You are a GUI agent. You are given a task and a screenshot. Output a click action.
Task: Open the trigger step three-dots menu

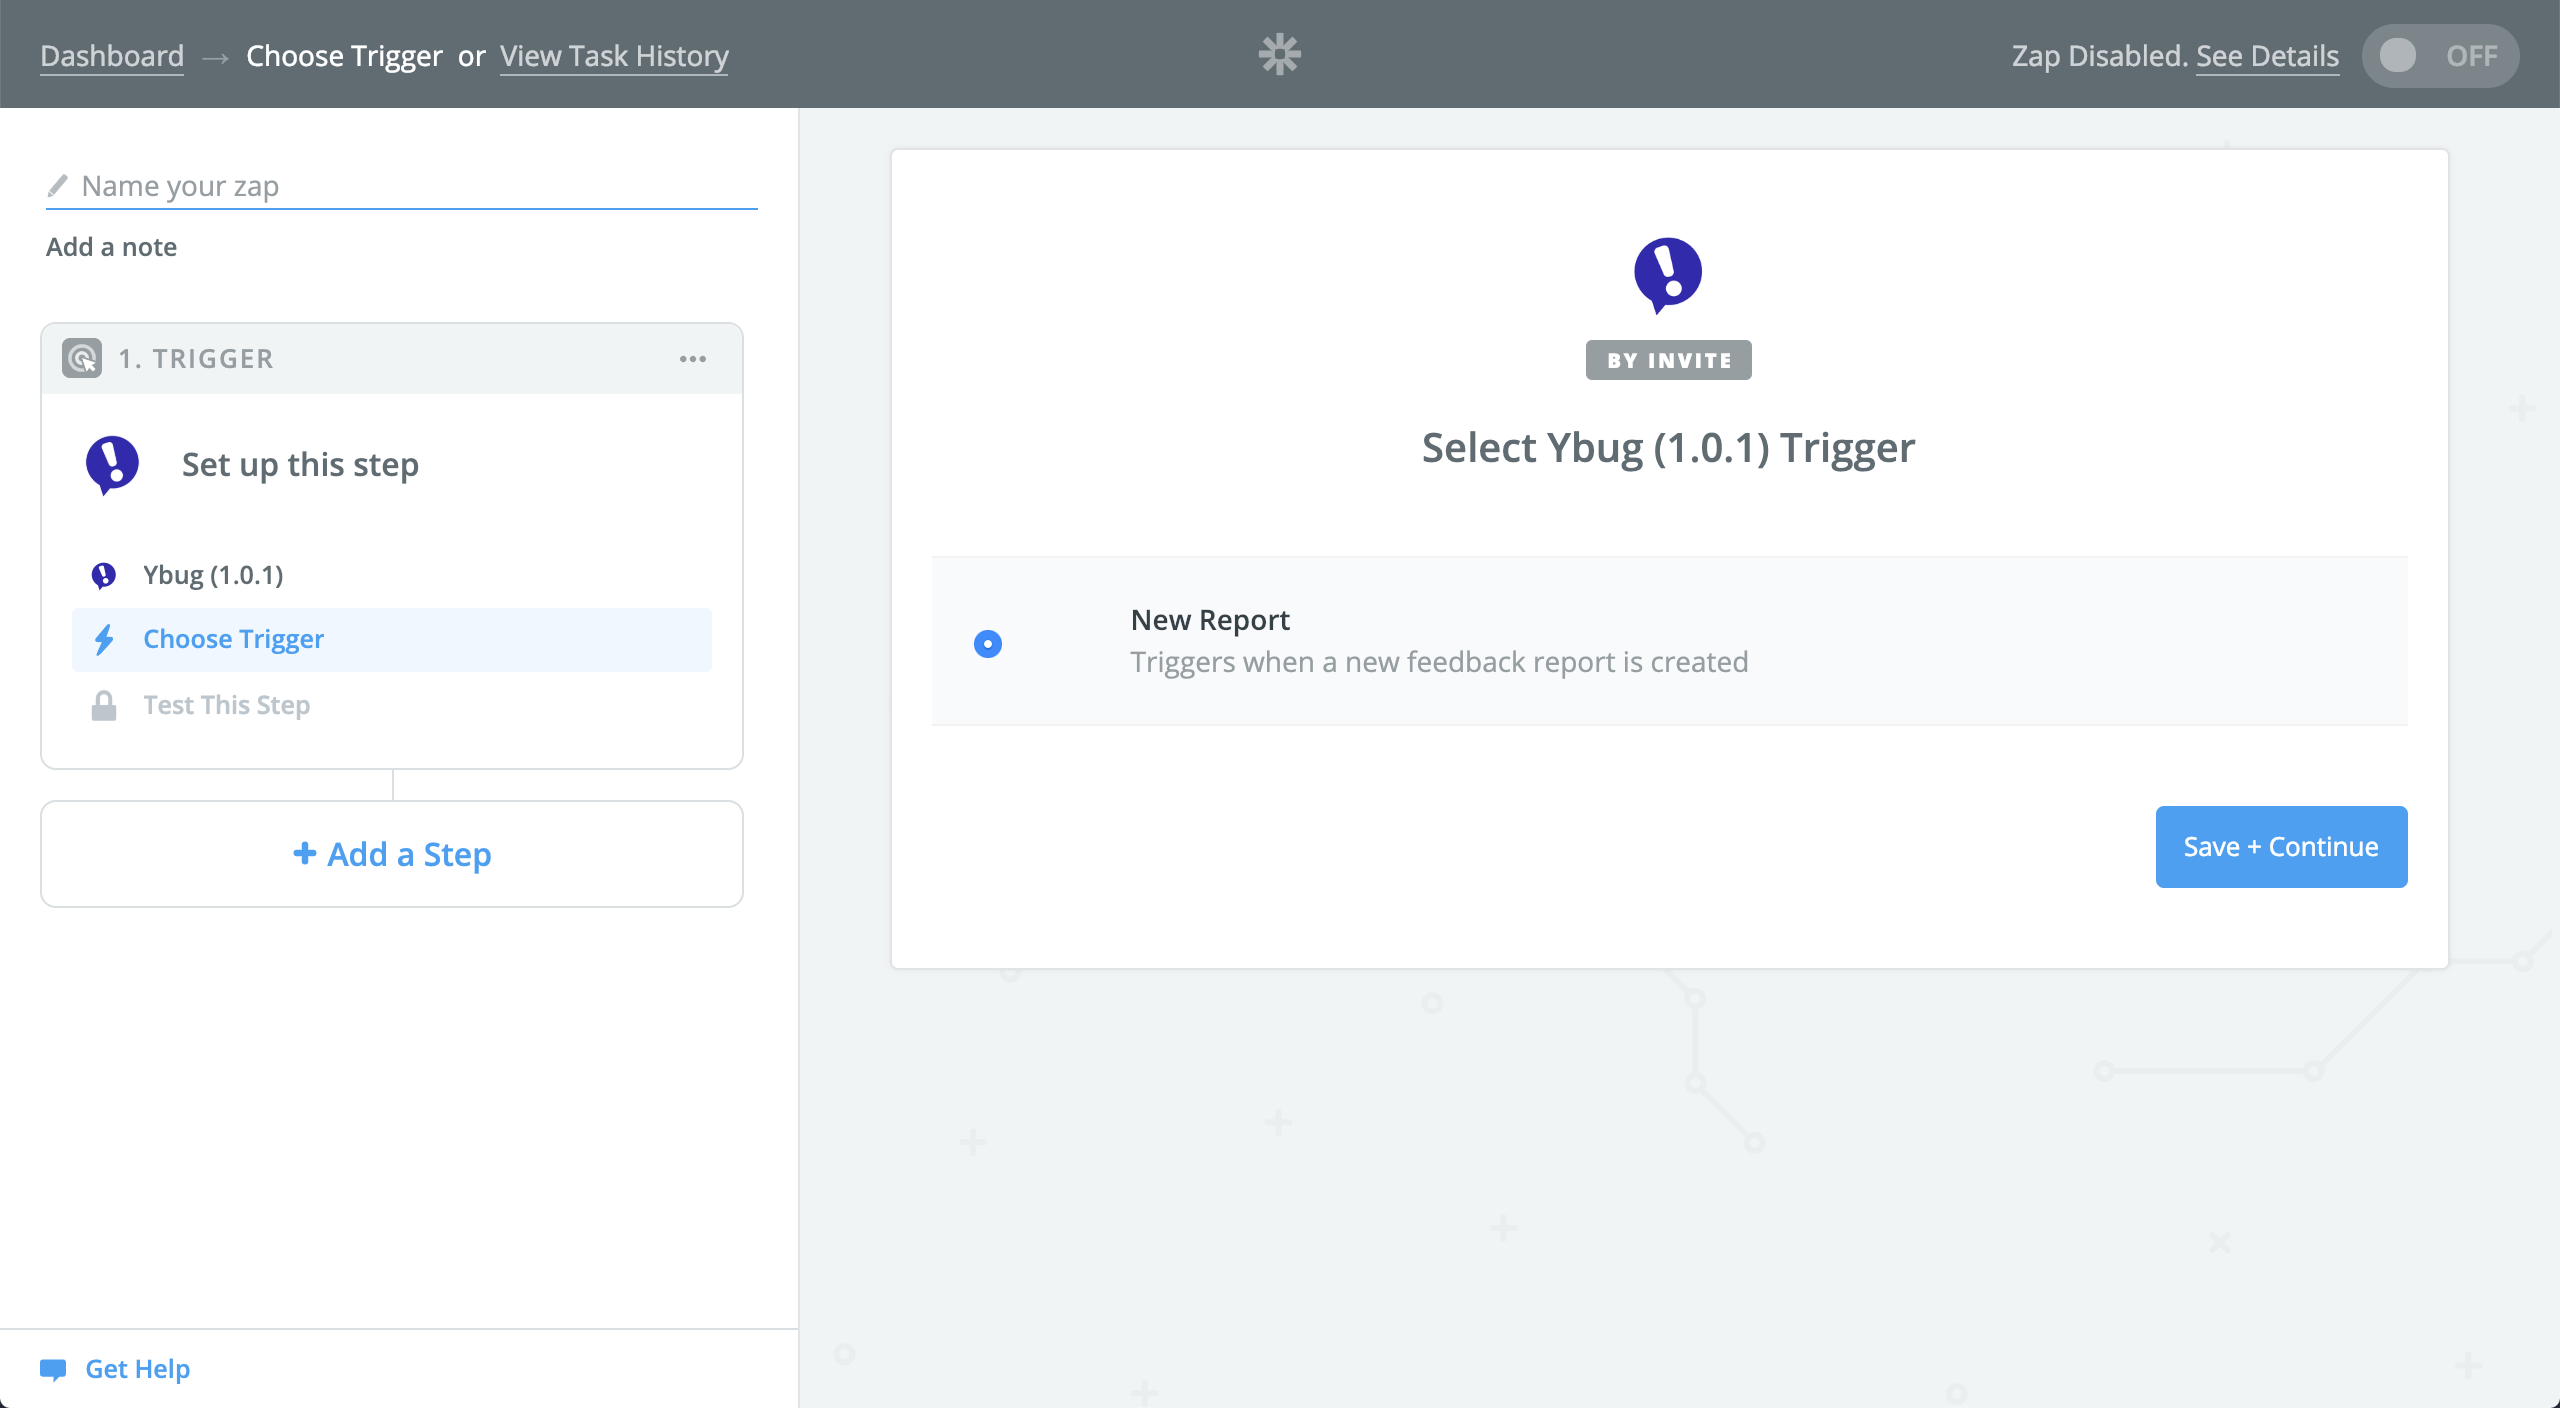(x=693, y=358)
